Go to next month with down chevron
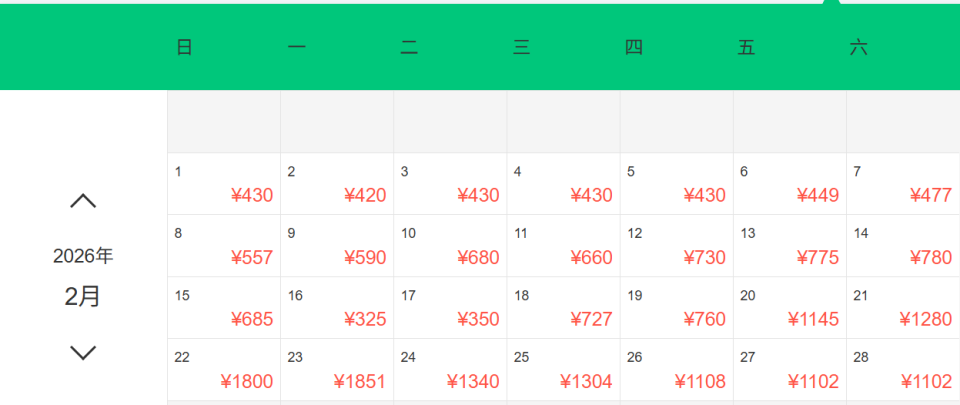This screenshot has width=960, height=405. (83, 352)
